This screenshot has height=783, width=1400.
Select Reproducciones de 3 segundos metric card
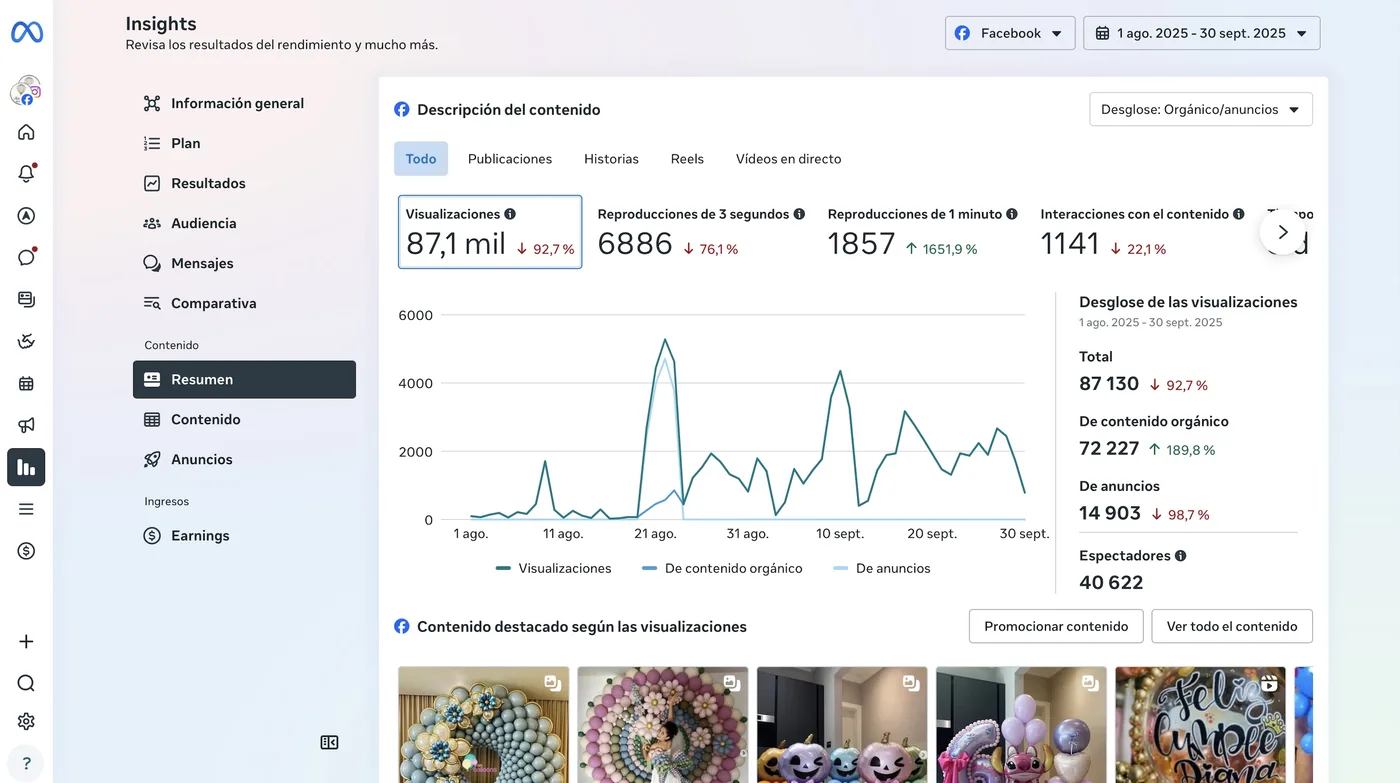click(701, 232)
